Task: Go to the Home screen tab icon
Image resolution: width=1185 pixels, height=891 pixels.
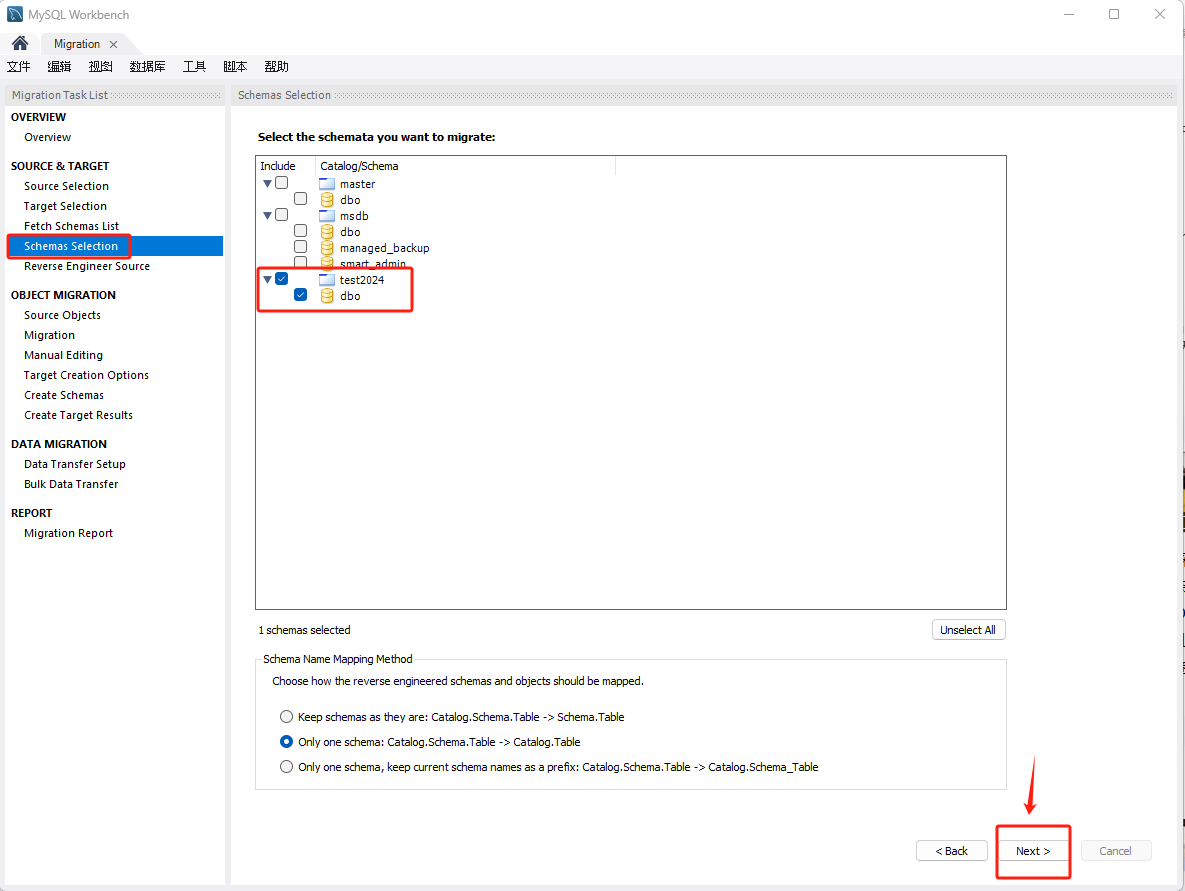Action: tap(19, 44)
